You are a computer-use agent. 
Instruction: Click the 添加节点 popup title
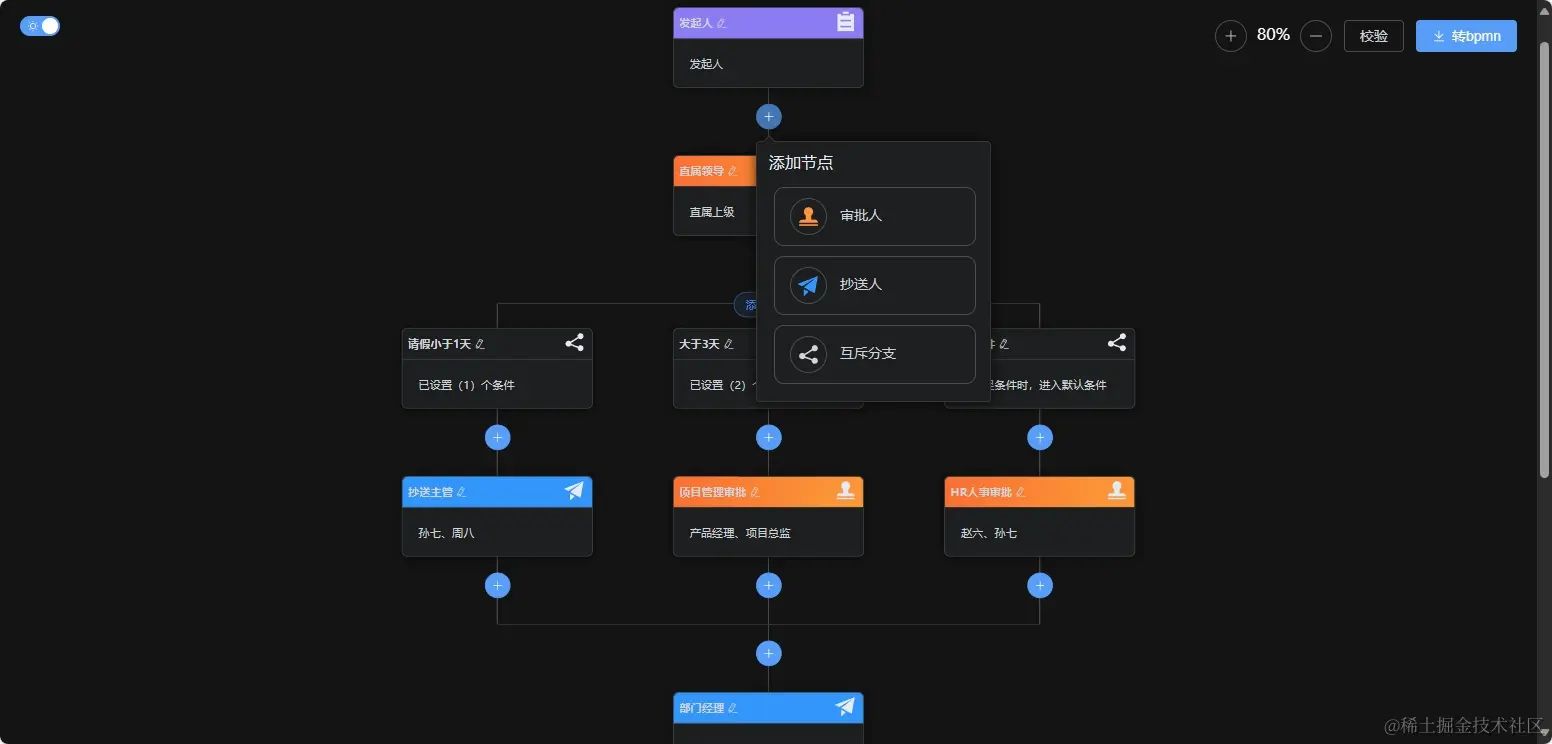(x=801, y=162)
